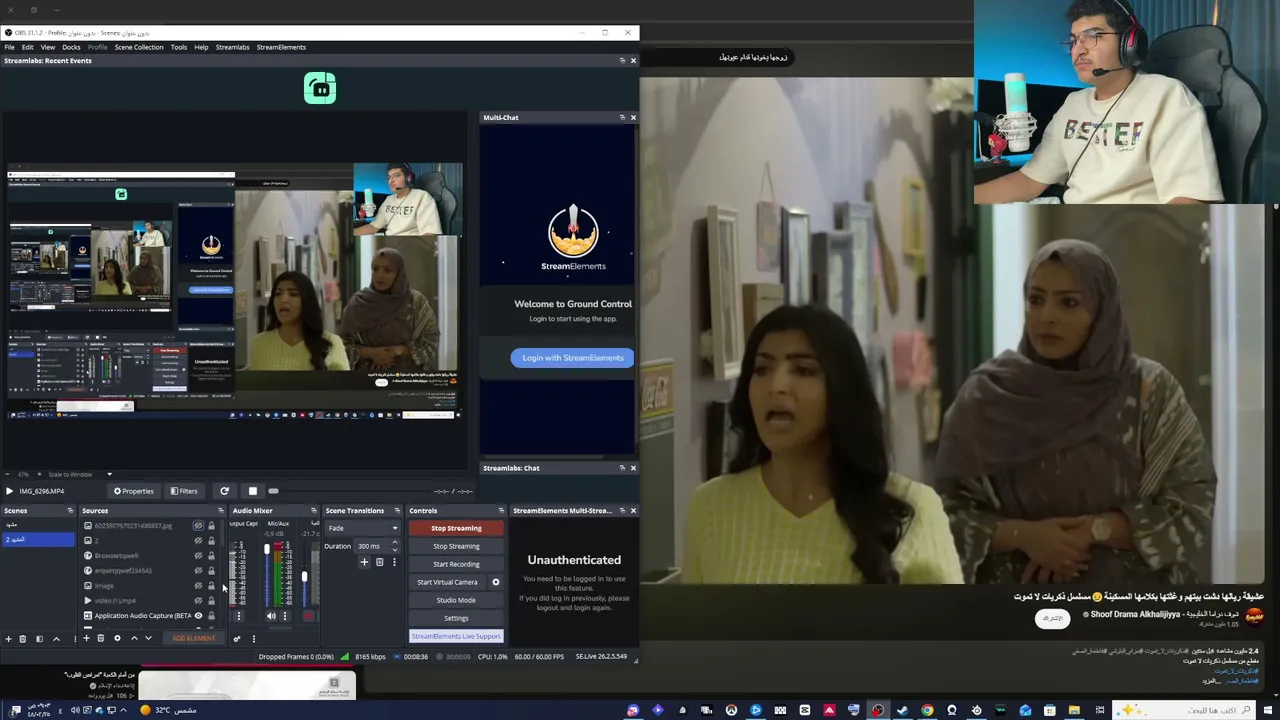Image resolution: width=1280 pixels, height=720 pixels.
Task: Remove selected source with trash icon
Action: [100, 638]
